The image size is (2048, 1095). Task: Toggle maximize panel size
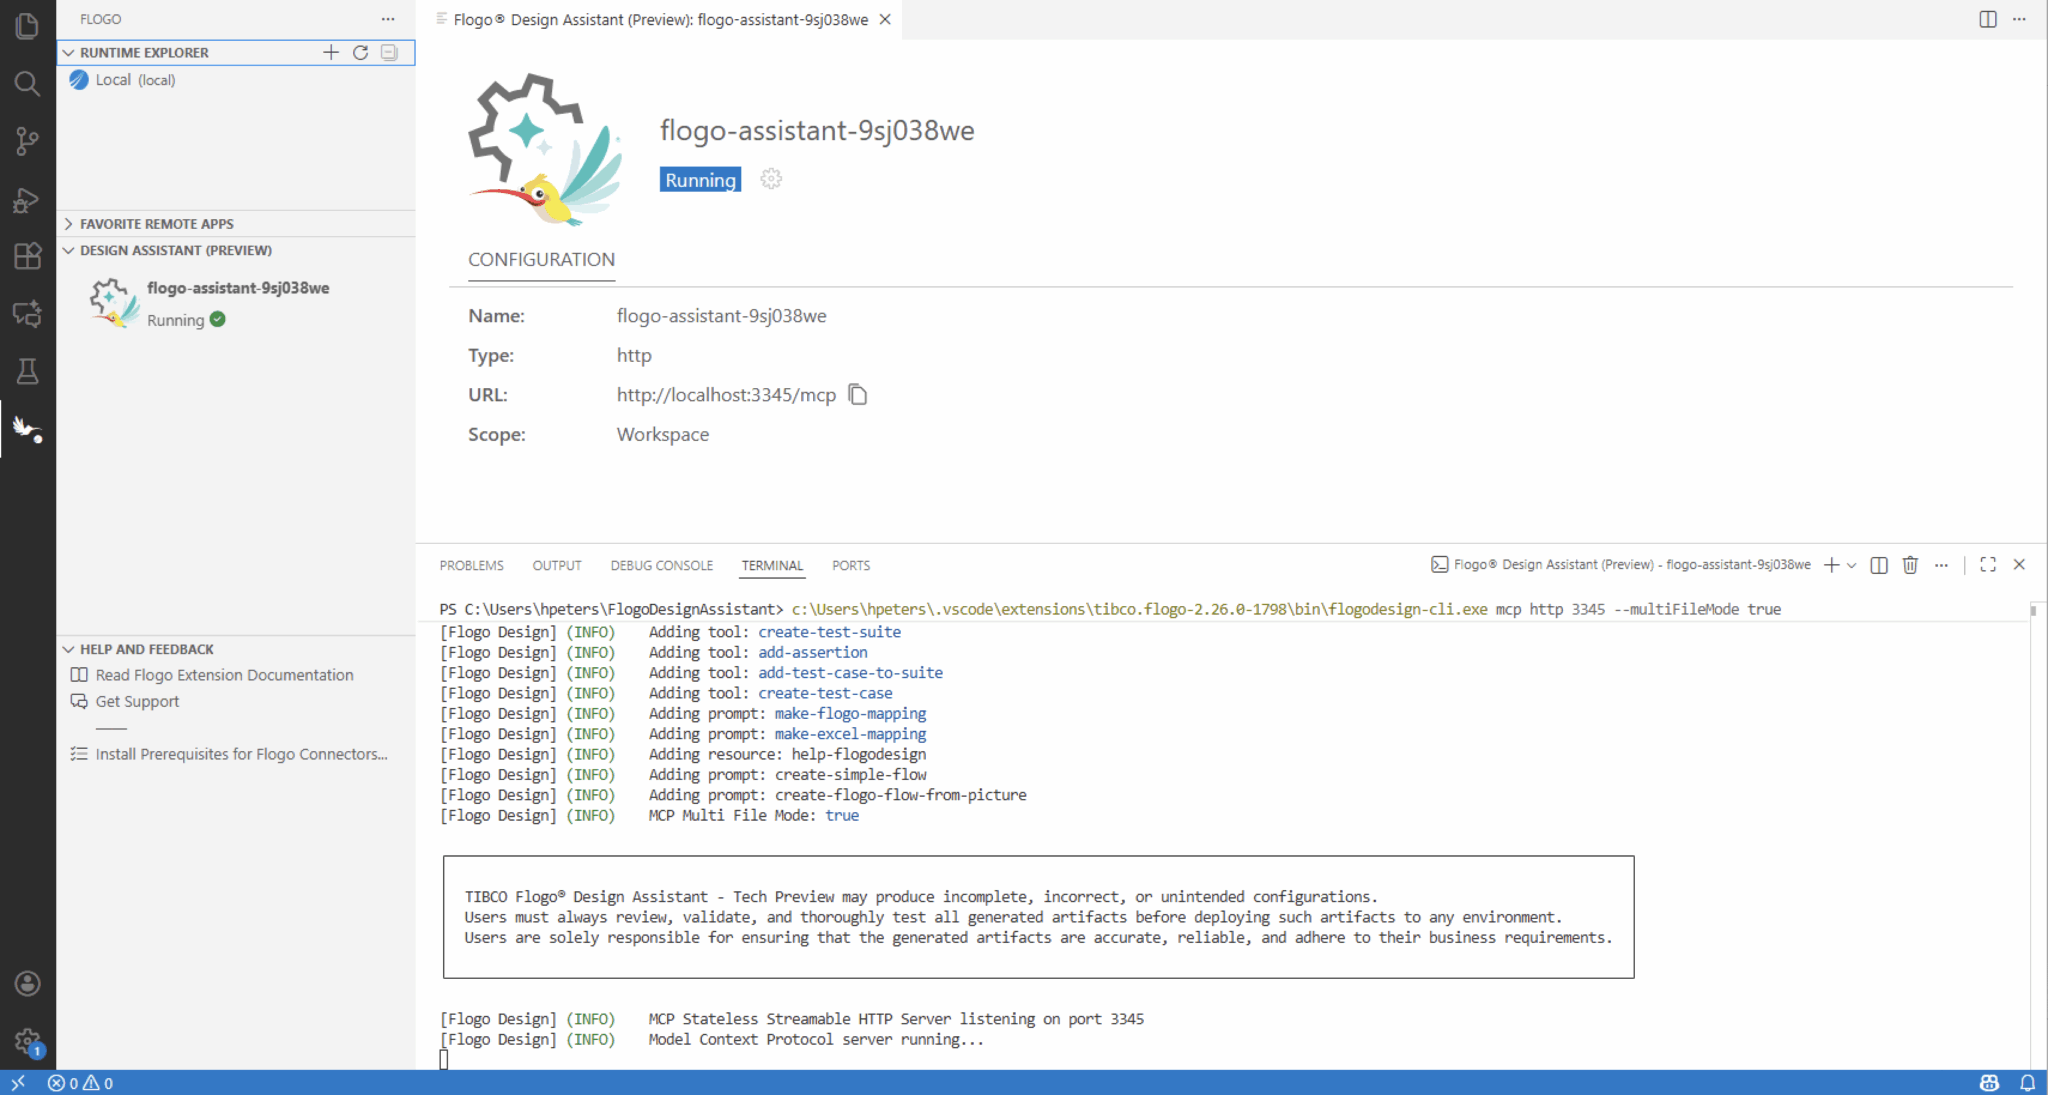coord(1988,564)
